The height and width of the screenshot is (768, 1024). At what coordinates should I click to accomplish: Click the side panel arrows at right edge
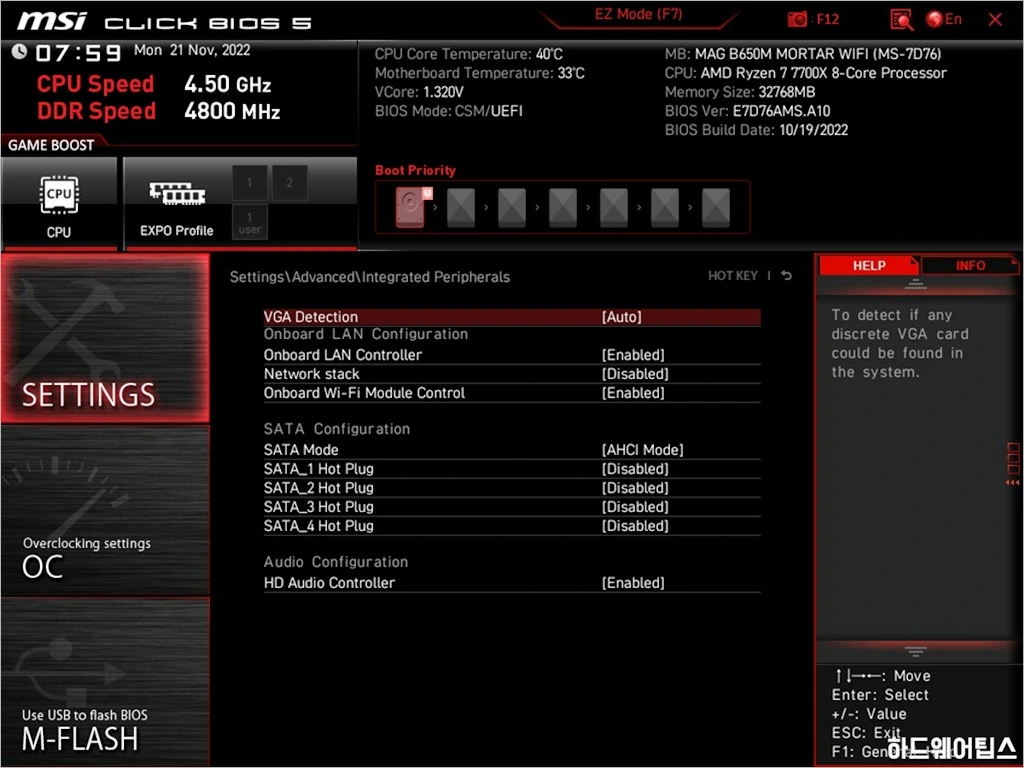[1013, 483]
